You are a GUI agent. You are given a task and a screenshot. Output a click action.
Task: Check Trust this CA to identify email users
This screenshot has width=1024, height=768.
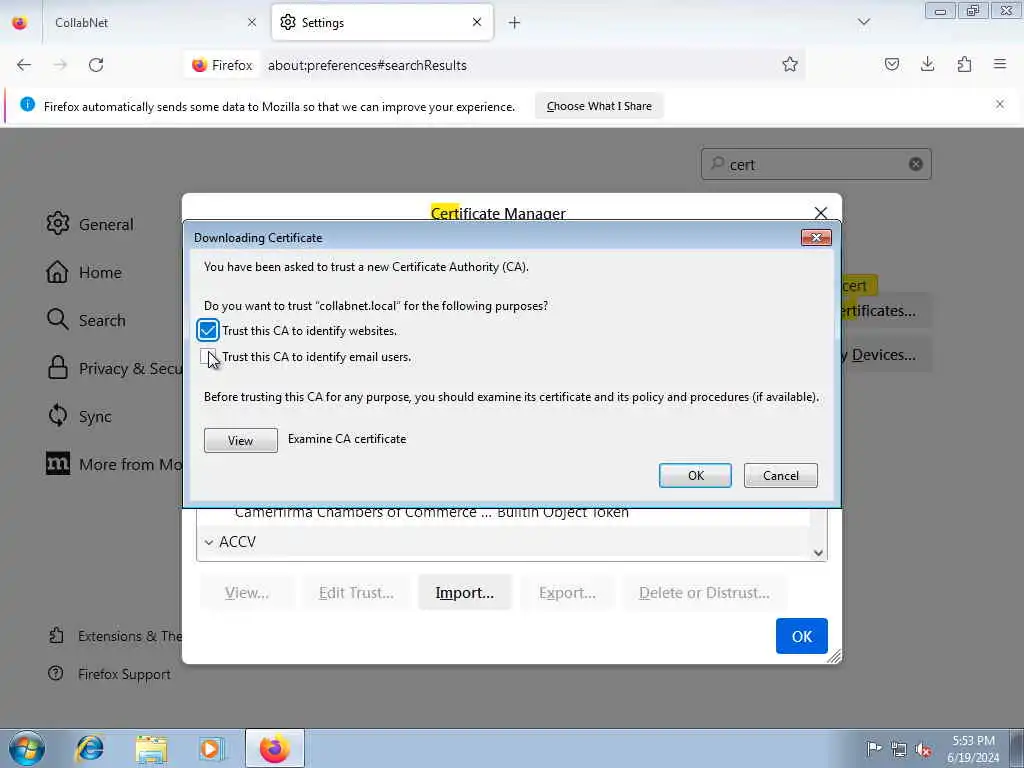(208, 357)
